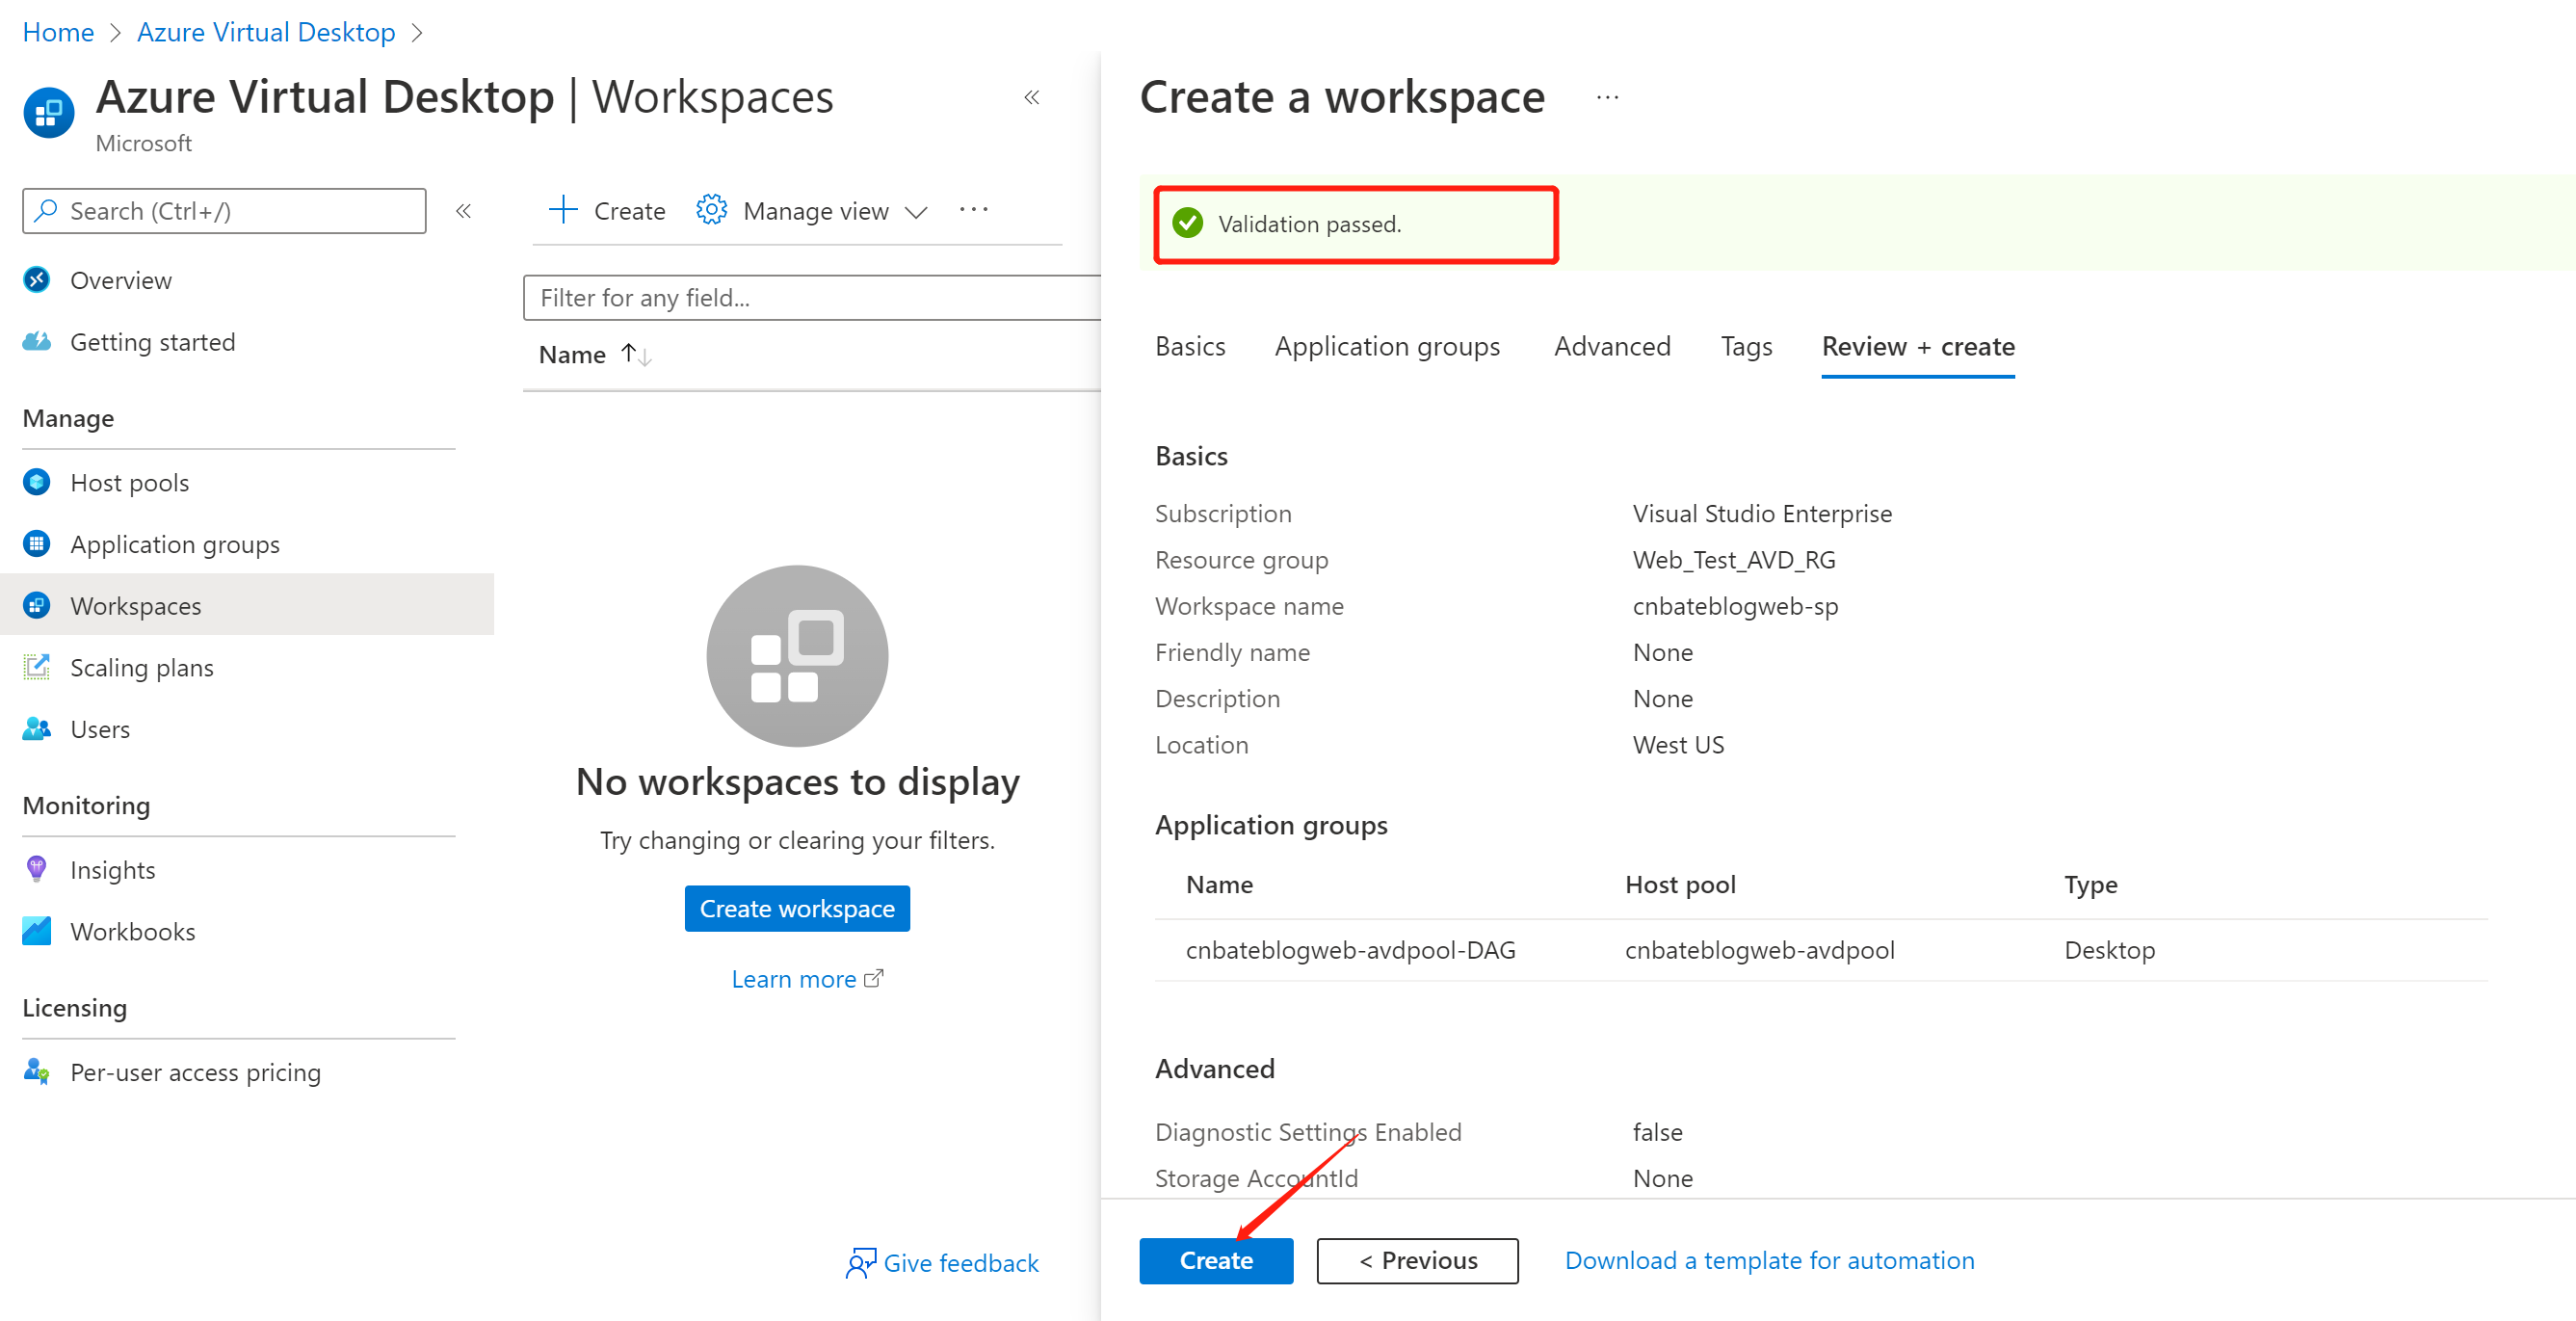Screen dimensions: 2576x1321
Task: Open the ellipsis menu beside Create a workspace
Action: (1607, 97)
